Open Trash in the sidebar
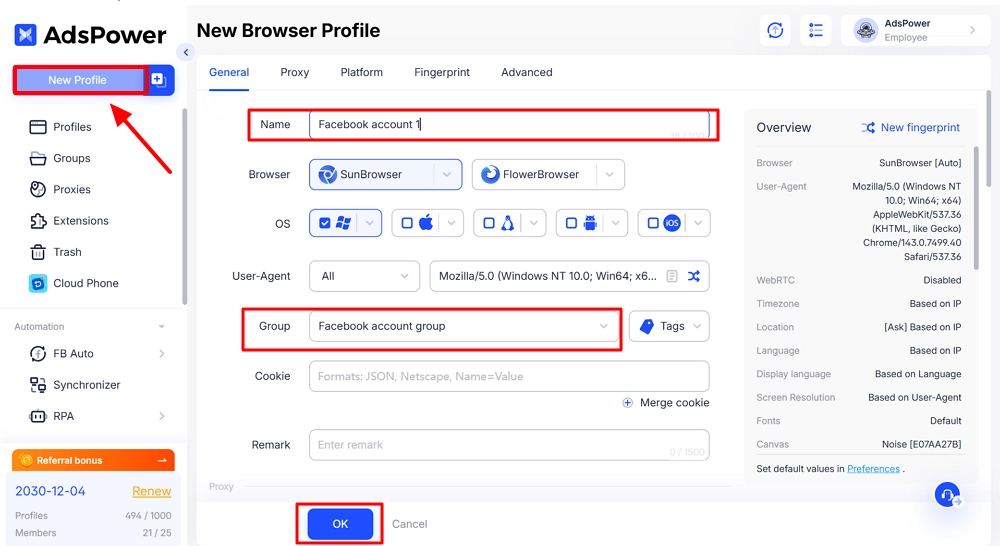The width and height of the screenshot is (1000, 546). 55,252
